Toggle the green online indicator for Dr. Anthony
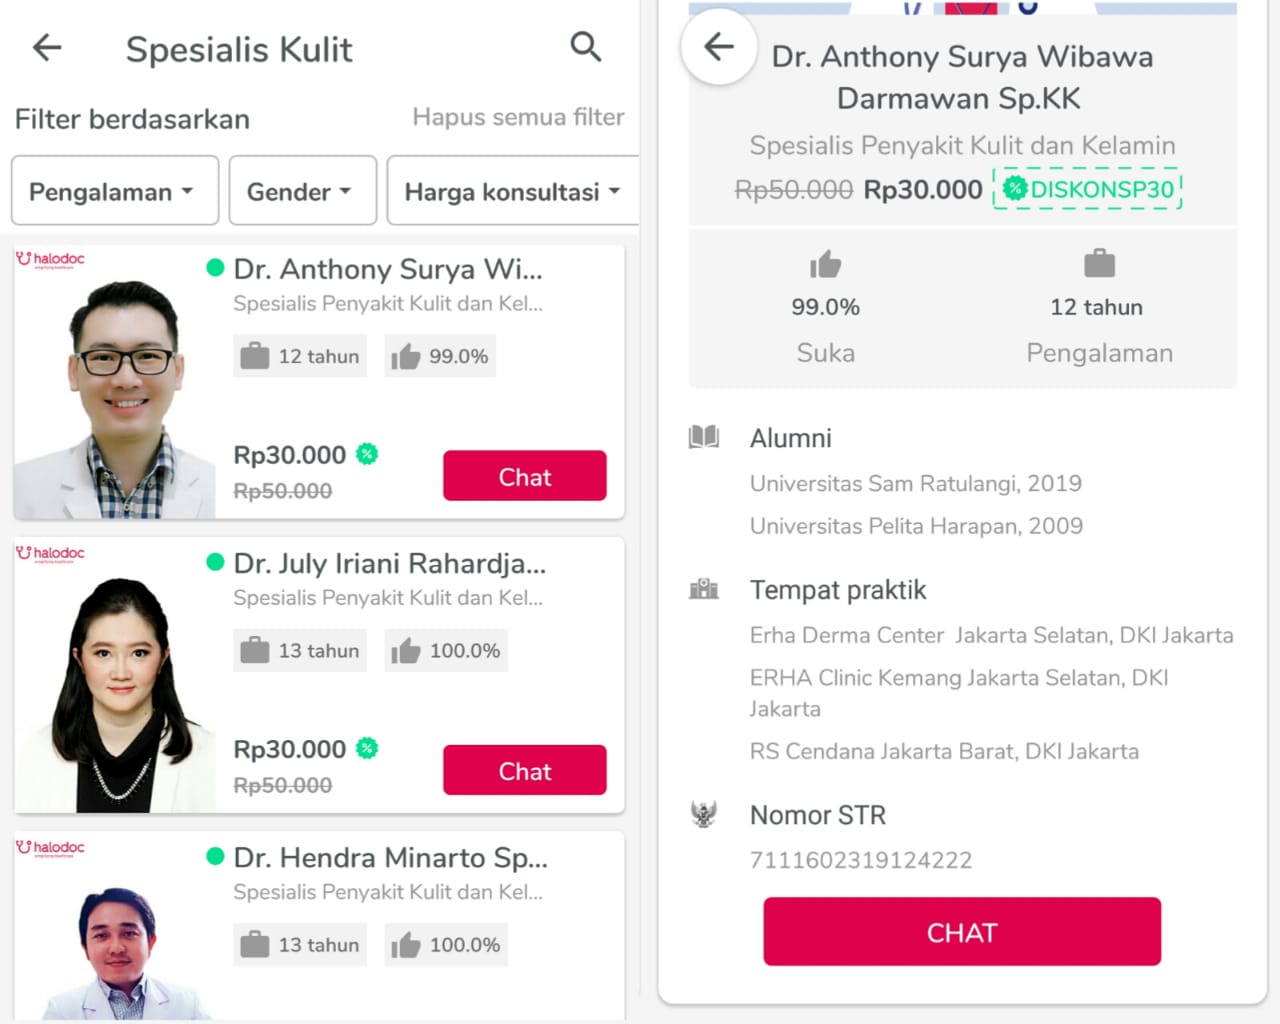1280x1024 pixels. click(x=212, y=268)
